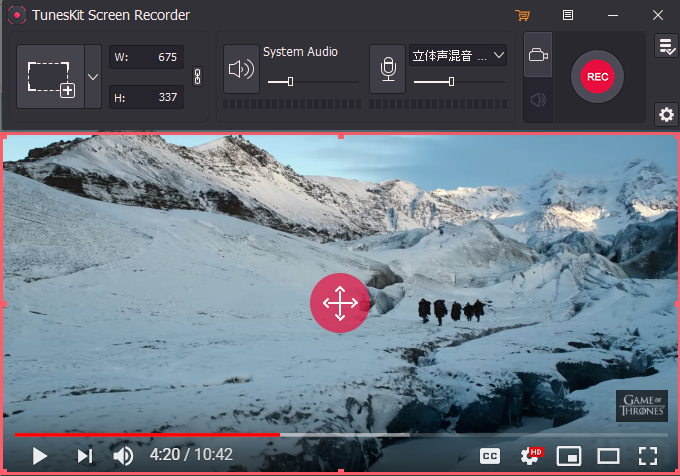This screenshot has width=680, height=476.
Task: Click the width input field
Action: [147, 57]
